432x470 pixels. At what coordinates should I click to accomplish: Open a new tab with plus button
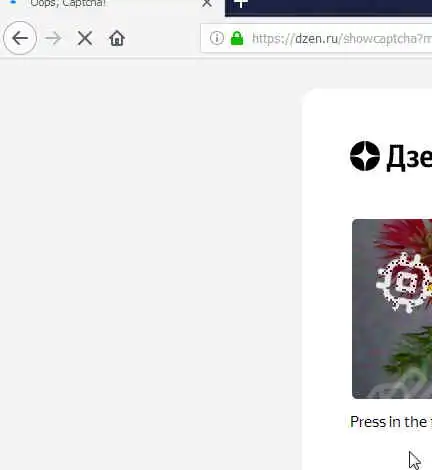[x=241, y=4]
